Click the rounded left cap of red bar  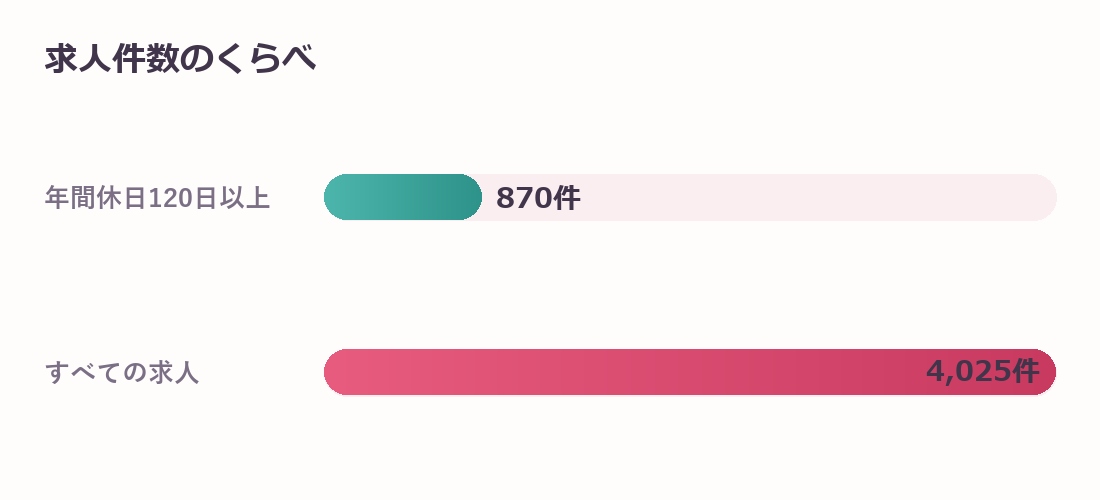coord(337,372)
